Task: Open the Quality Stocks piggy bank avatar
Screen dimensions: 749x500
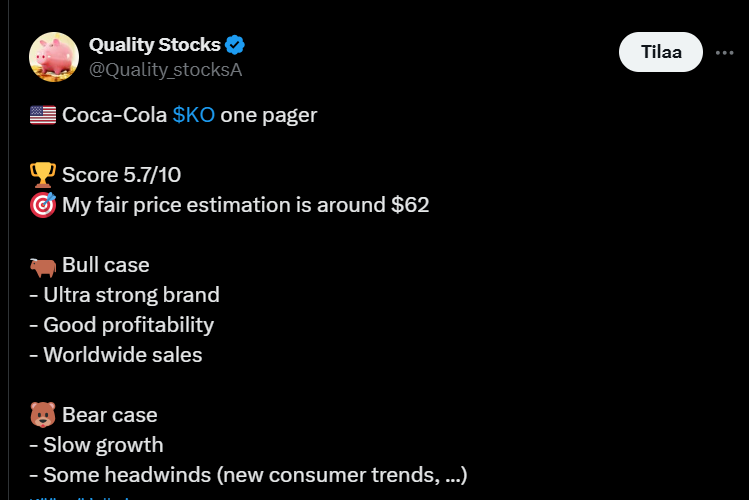Action: 53,57
